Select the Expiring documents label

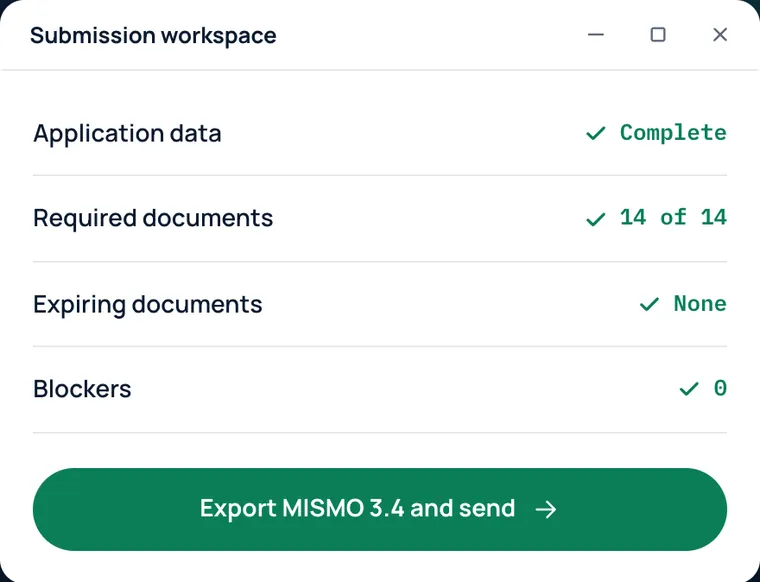(148, 305)
